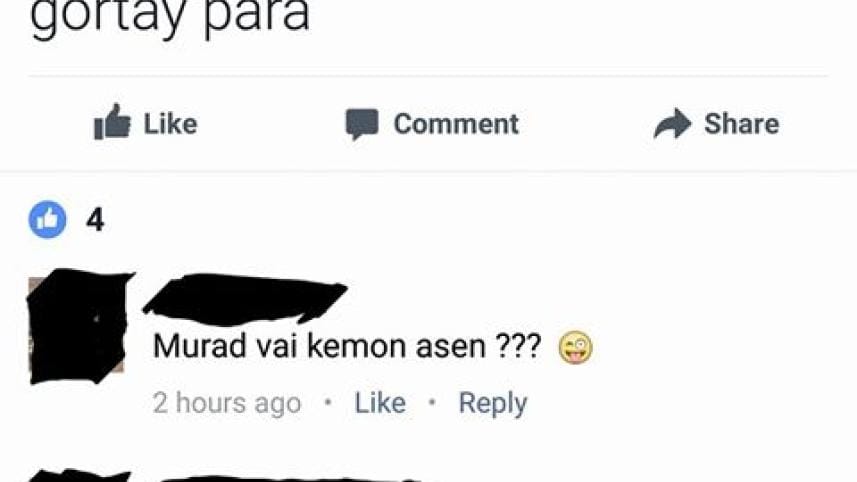
Task: Open the first commenter's blacked-out profile picture
Action: pos(78,326)
